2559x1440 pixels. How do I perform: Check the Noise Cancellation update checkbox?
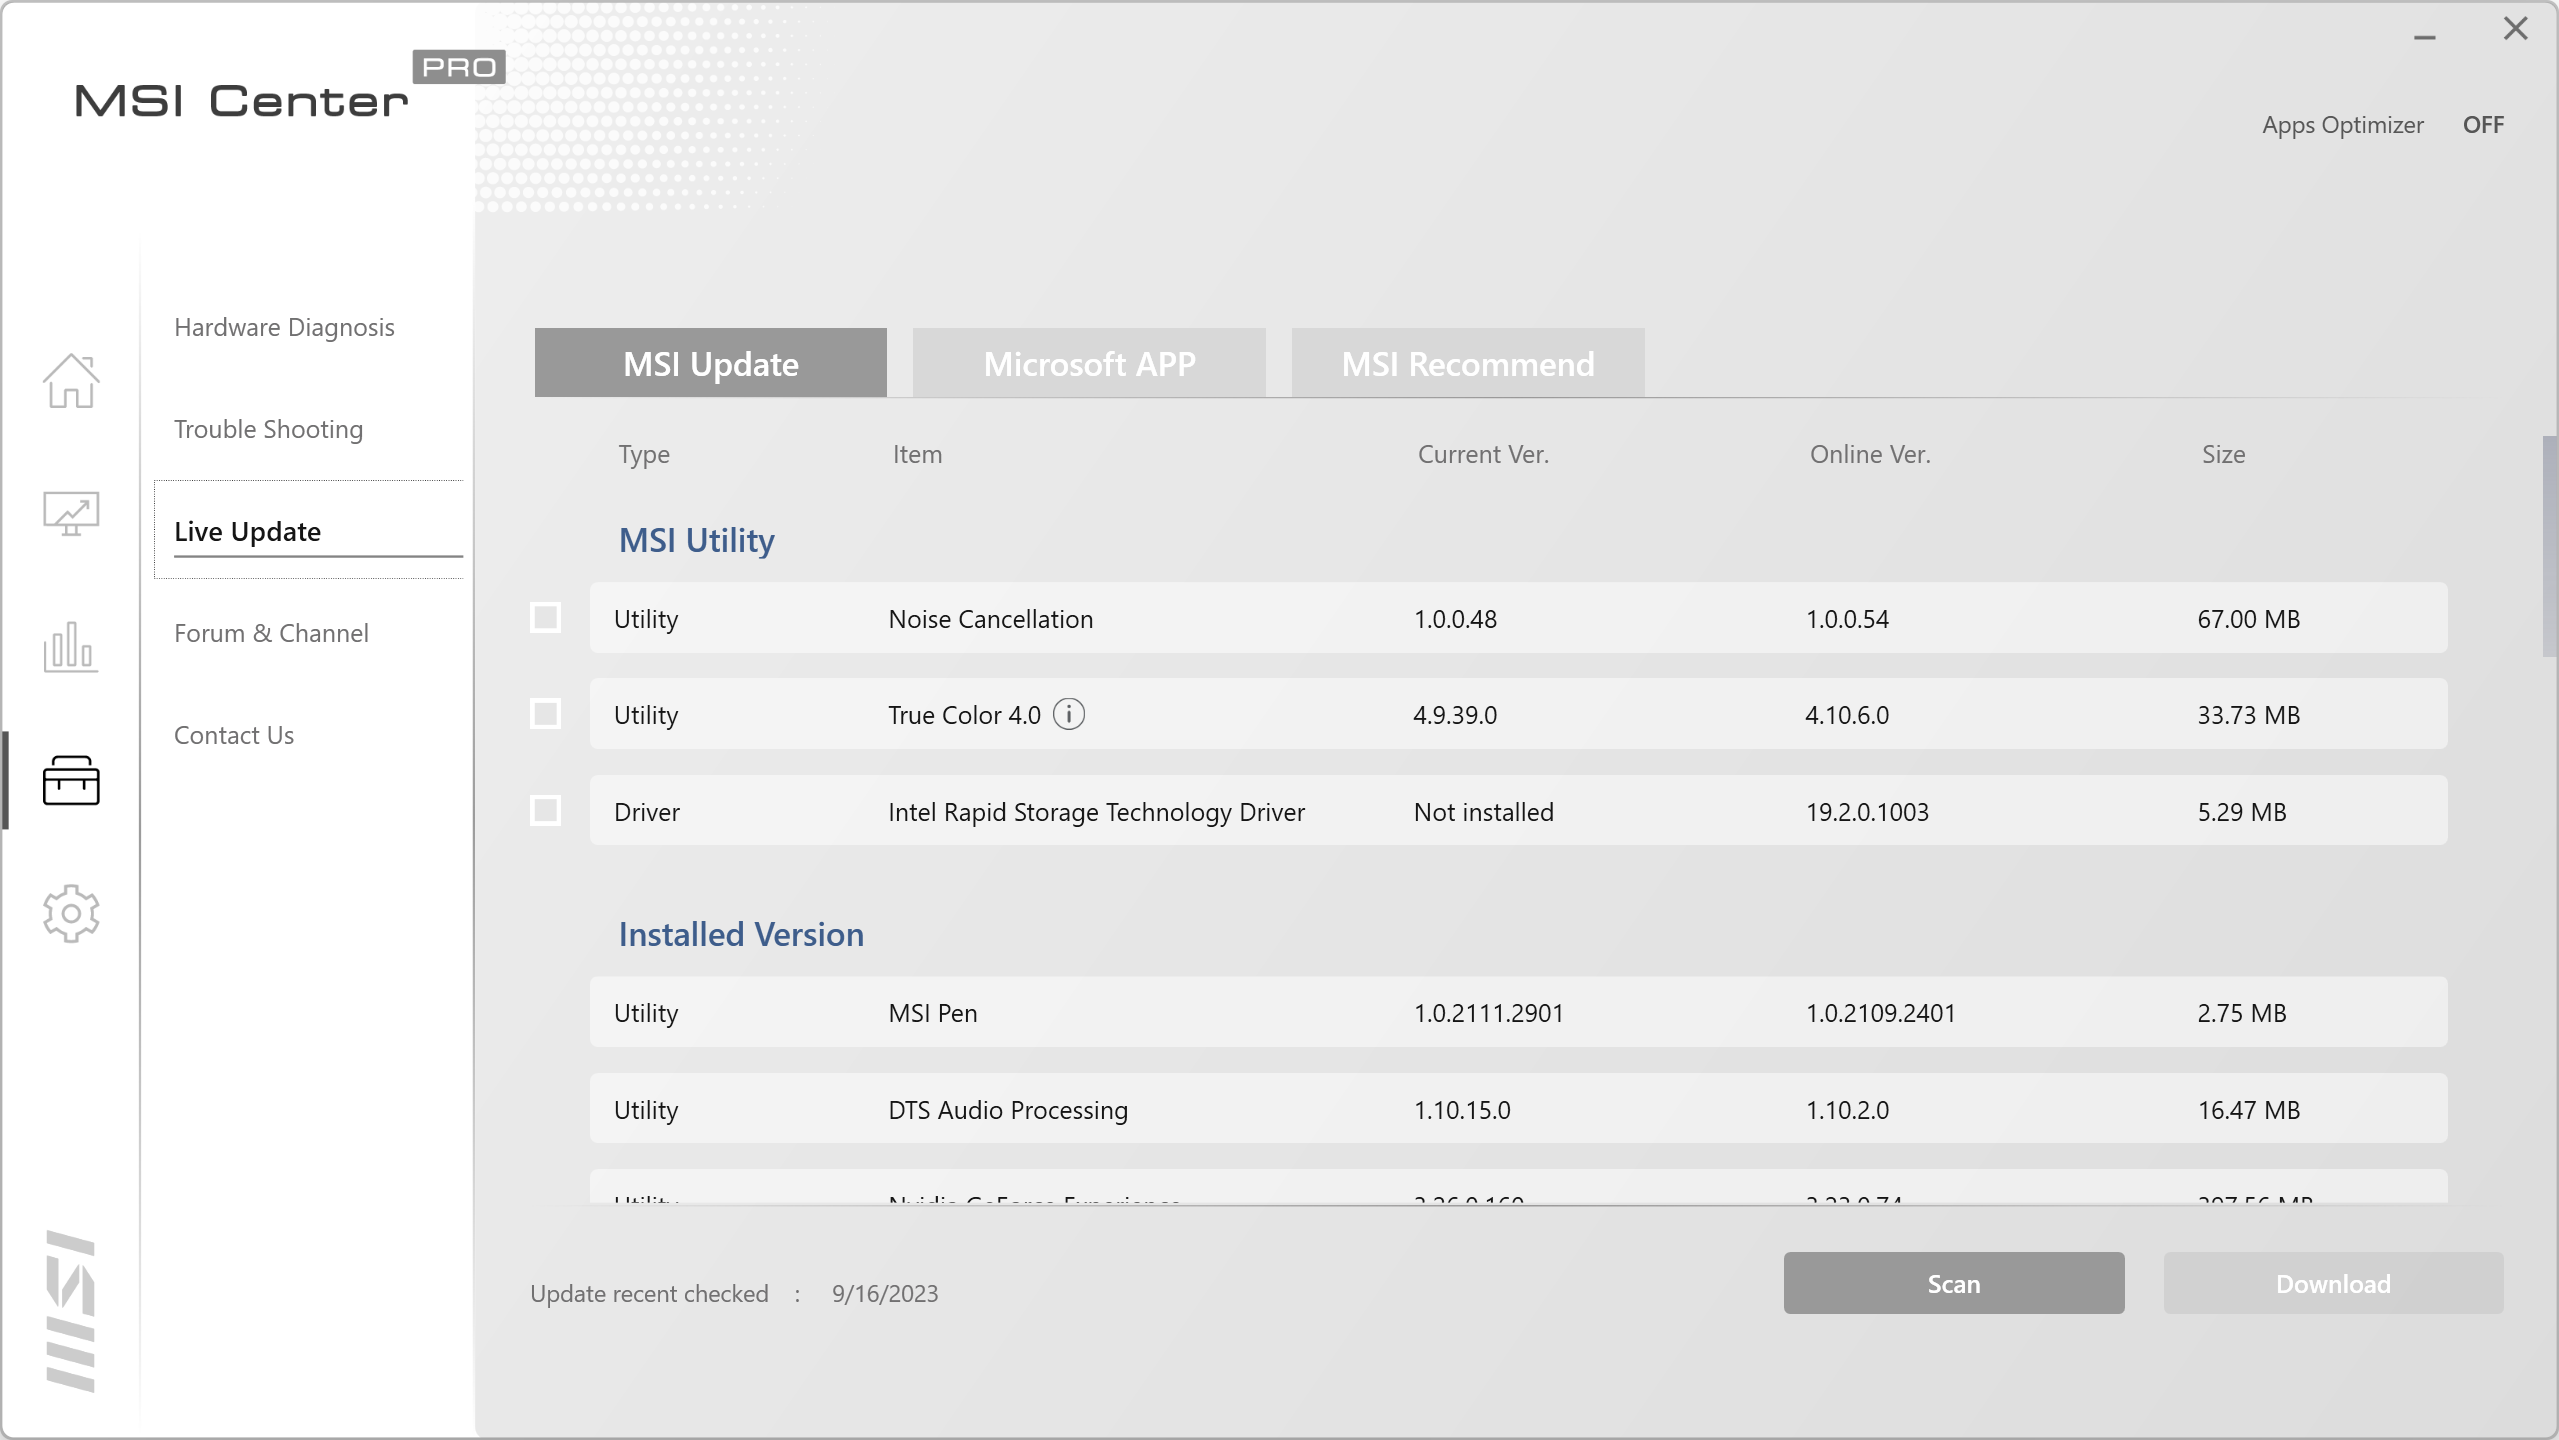click(x=545, y=618)
